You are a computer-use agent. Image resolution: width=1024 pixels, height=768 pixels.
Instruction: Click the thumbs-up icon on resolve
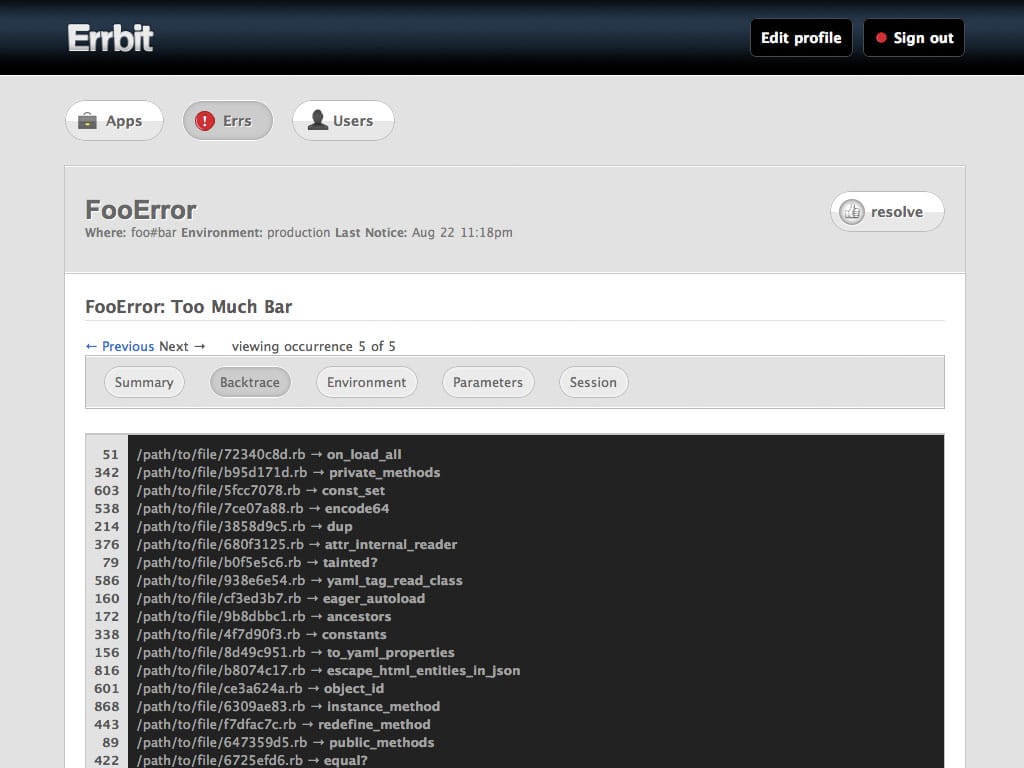point(852,212)
